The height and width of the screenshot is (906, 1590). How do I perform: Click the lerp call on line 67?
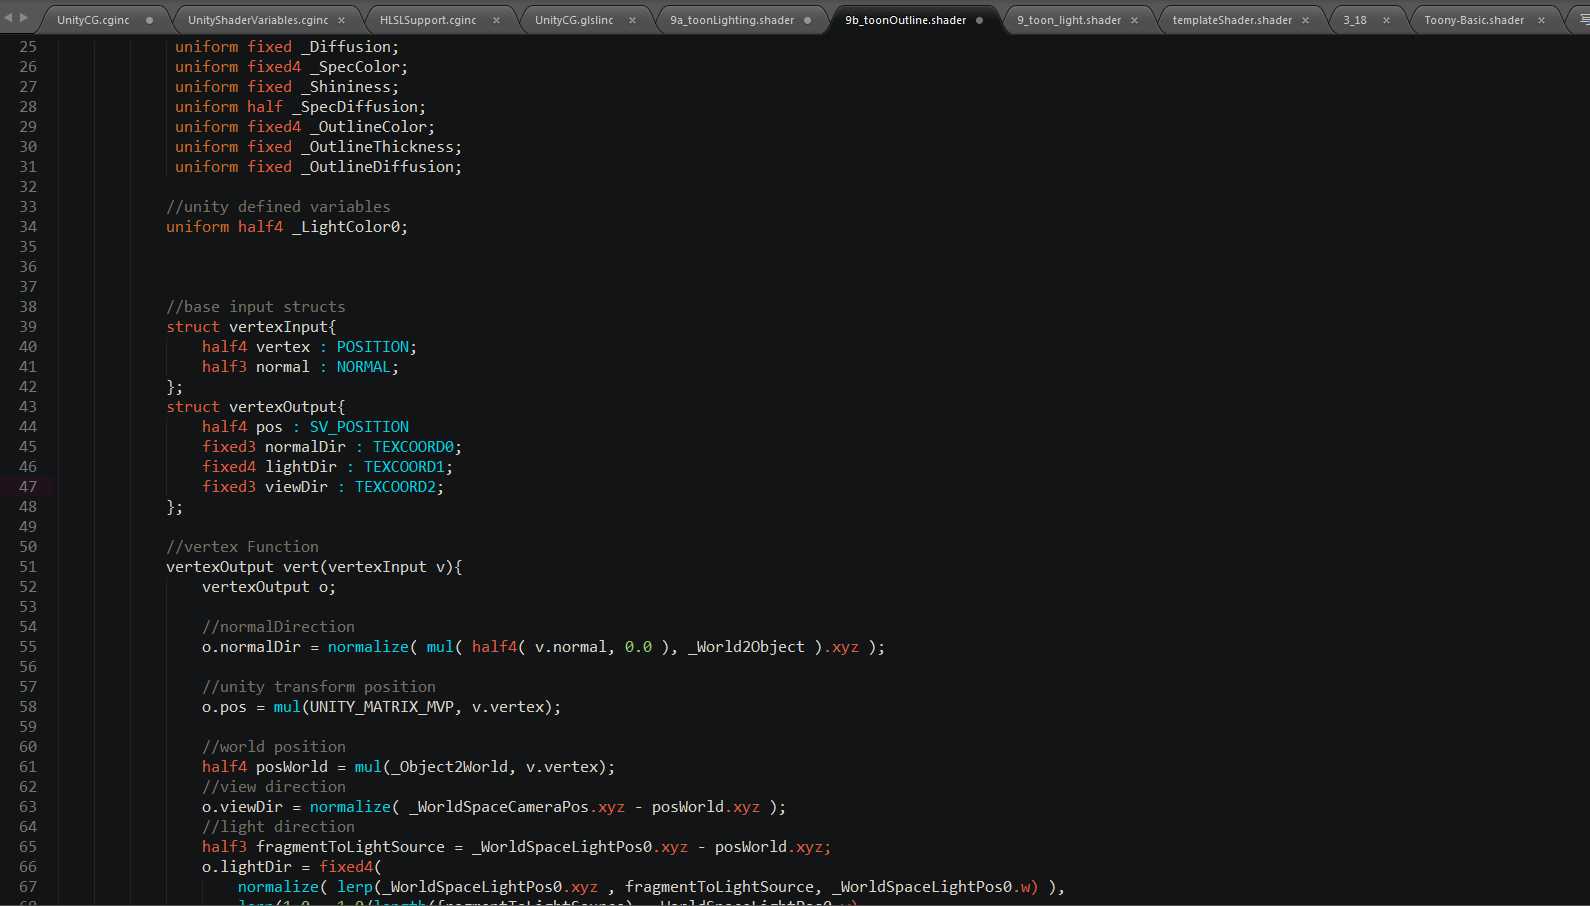click(x=355, y=887)
